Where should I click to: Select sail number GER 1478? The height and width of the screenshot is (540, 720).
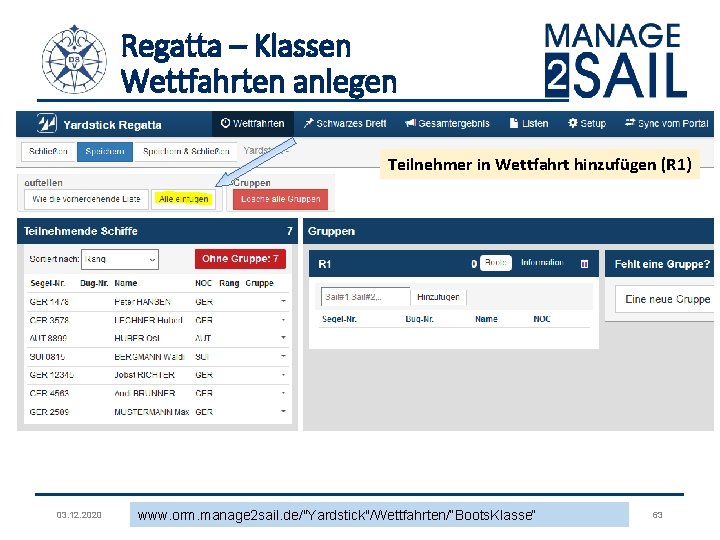(49, 302)
